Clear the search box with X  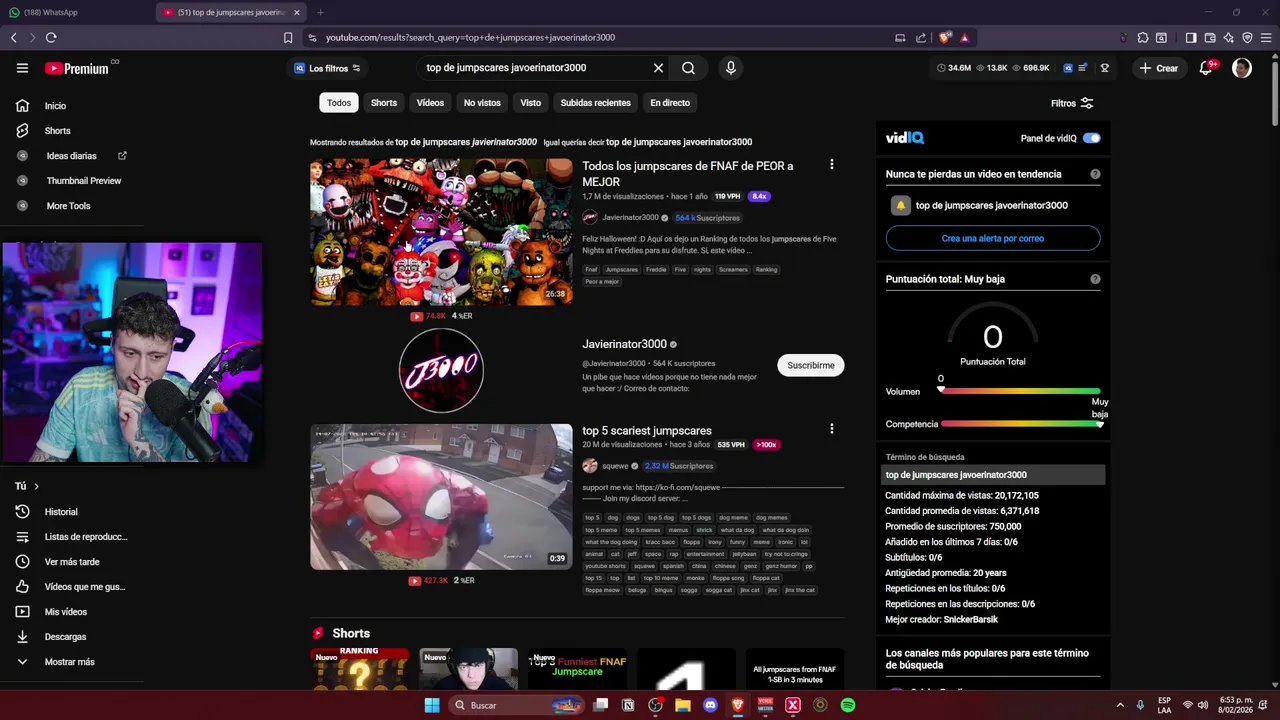coord(658,68)
